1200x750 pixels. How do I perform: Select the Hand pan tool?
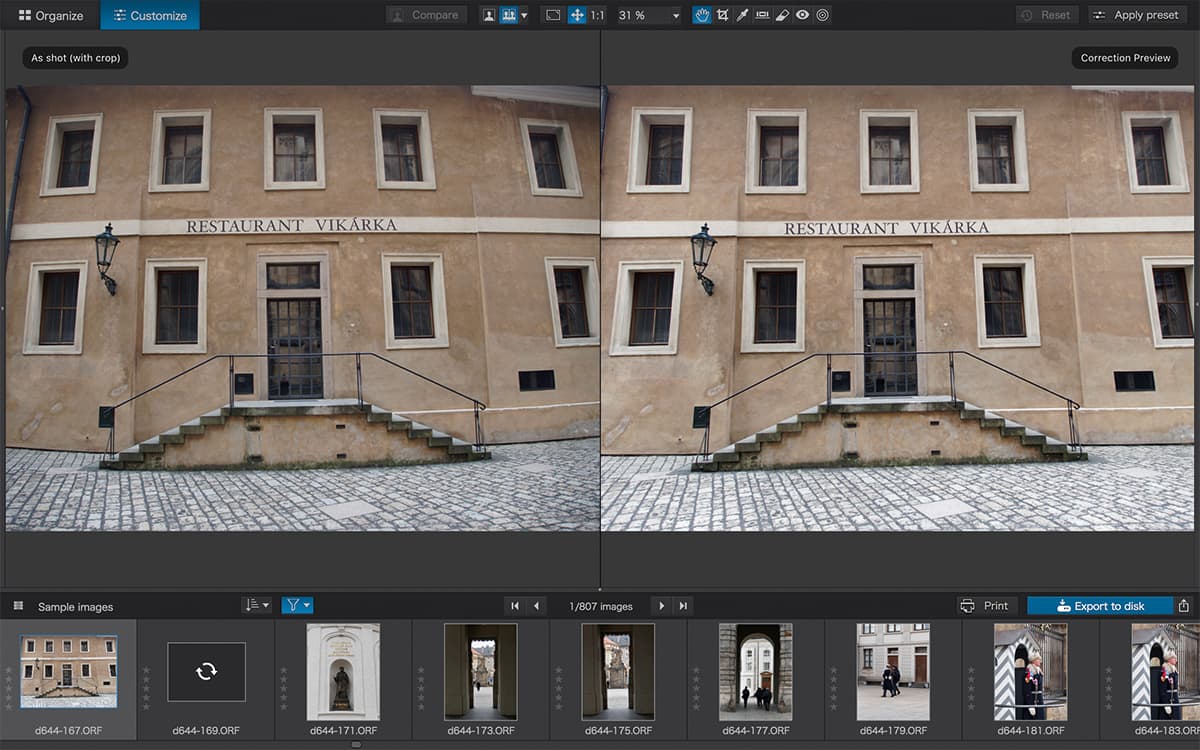pyautogui.click(x=702, y=15)
